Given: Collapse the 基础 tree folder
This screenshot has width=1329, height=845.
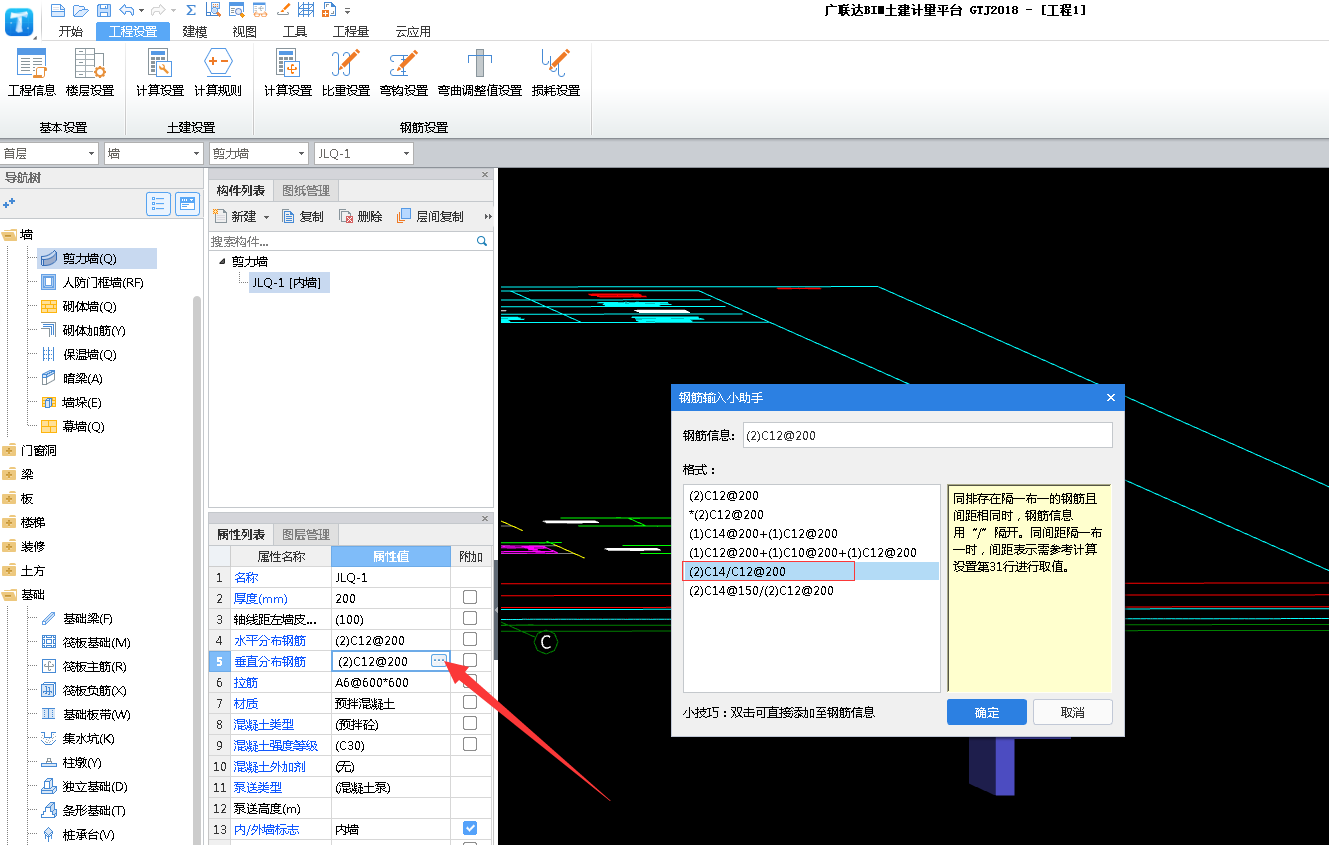Looking at the screenshot, I should (x=9, y=594).
